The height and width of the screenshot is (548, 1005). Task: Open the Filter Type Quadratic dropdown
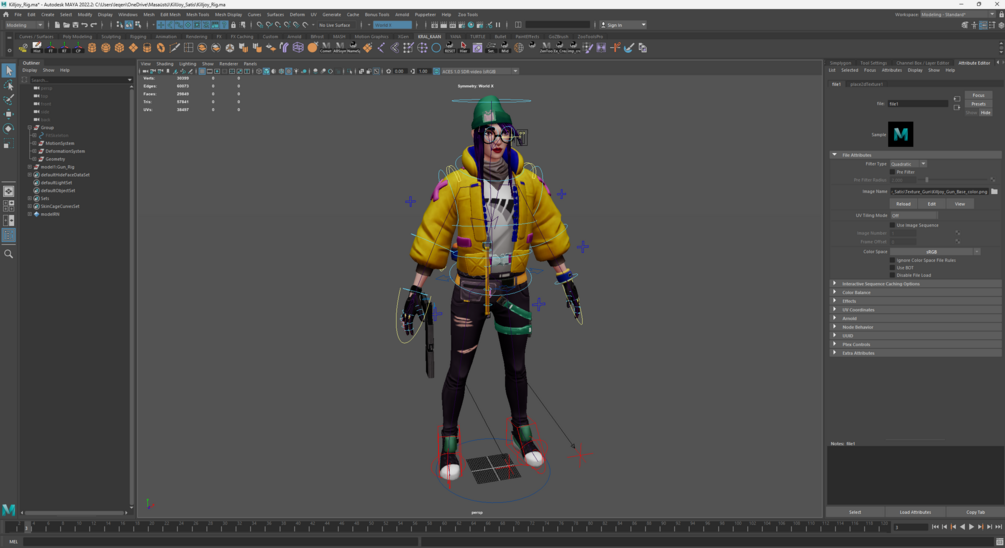(908, 164)
